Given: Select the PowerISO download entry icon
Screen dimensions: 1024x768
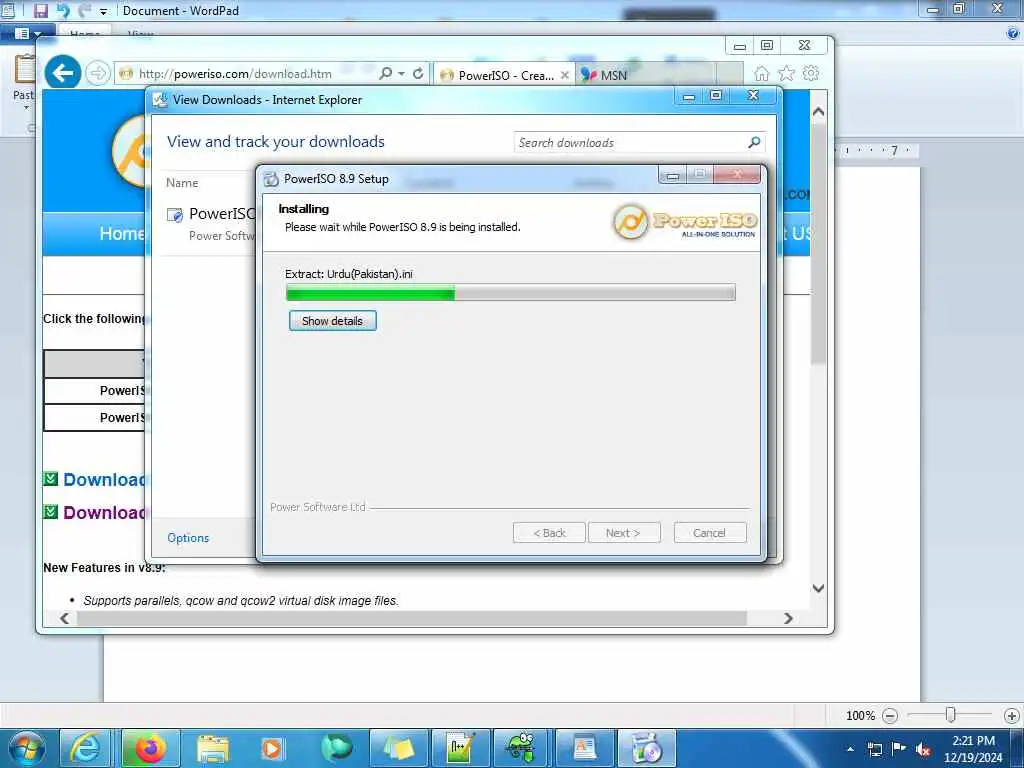Looking at the screenshot, I should 175,215.
